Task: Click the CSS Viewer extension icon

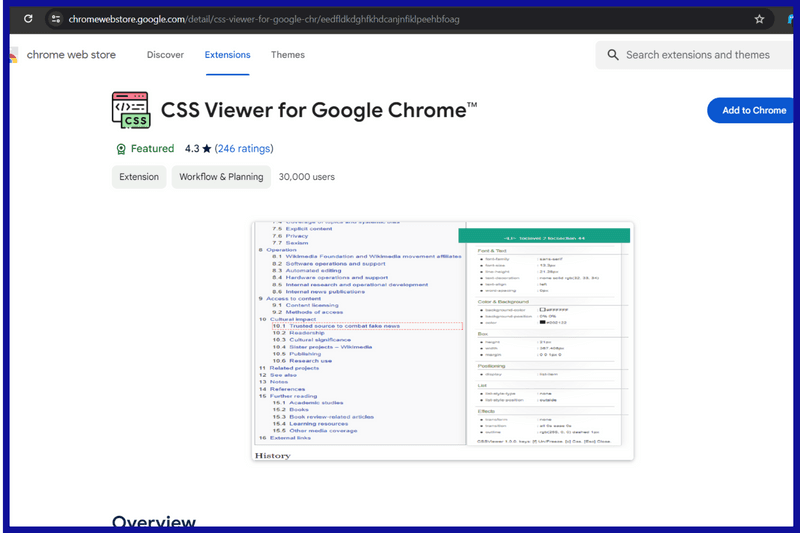Action: pyautogui.click(x=131, y=110)
